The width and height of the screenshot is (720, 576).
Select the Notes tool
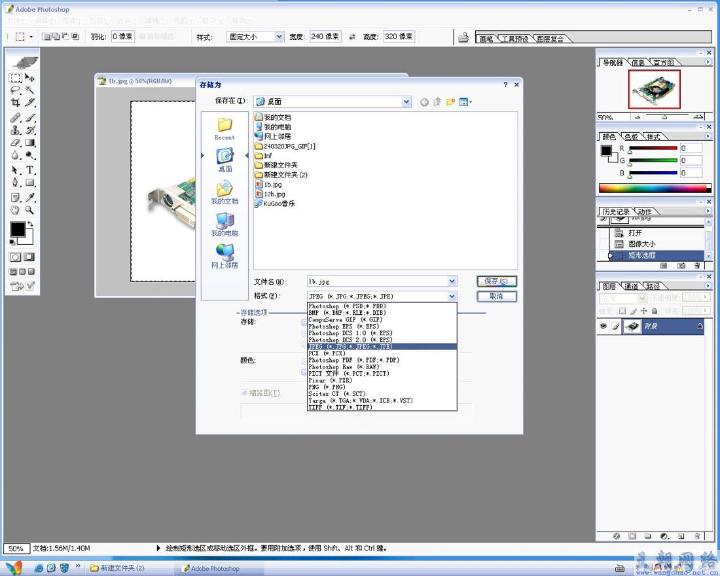tap(16, 198)
